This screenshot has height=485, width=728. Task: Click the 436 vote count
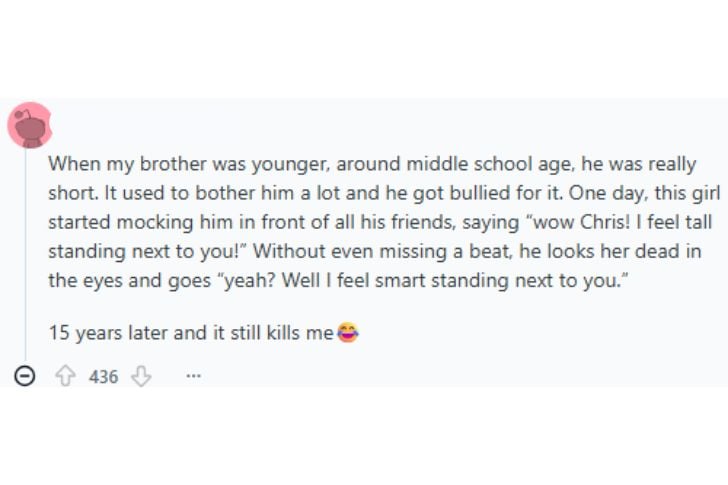(x=104, y=377)
